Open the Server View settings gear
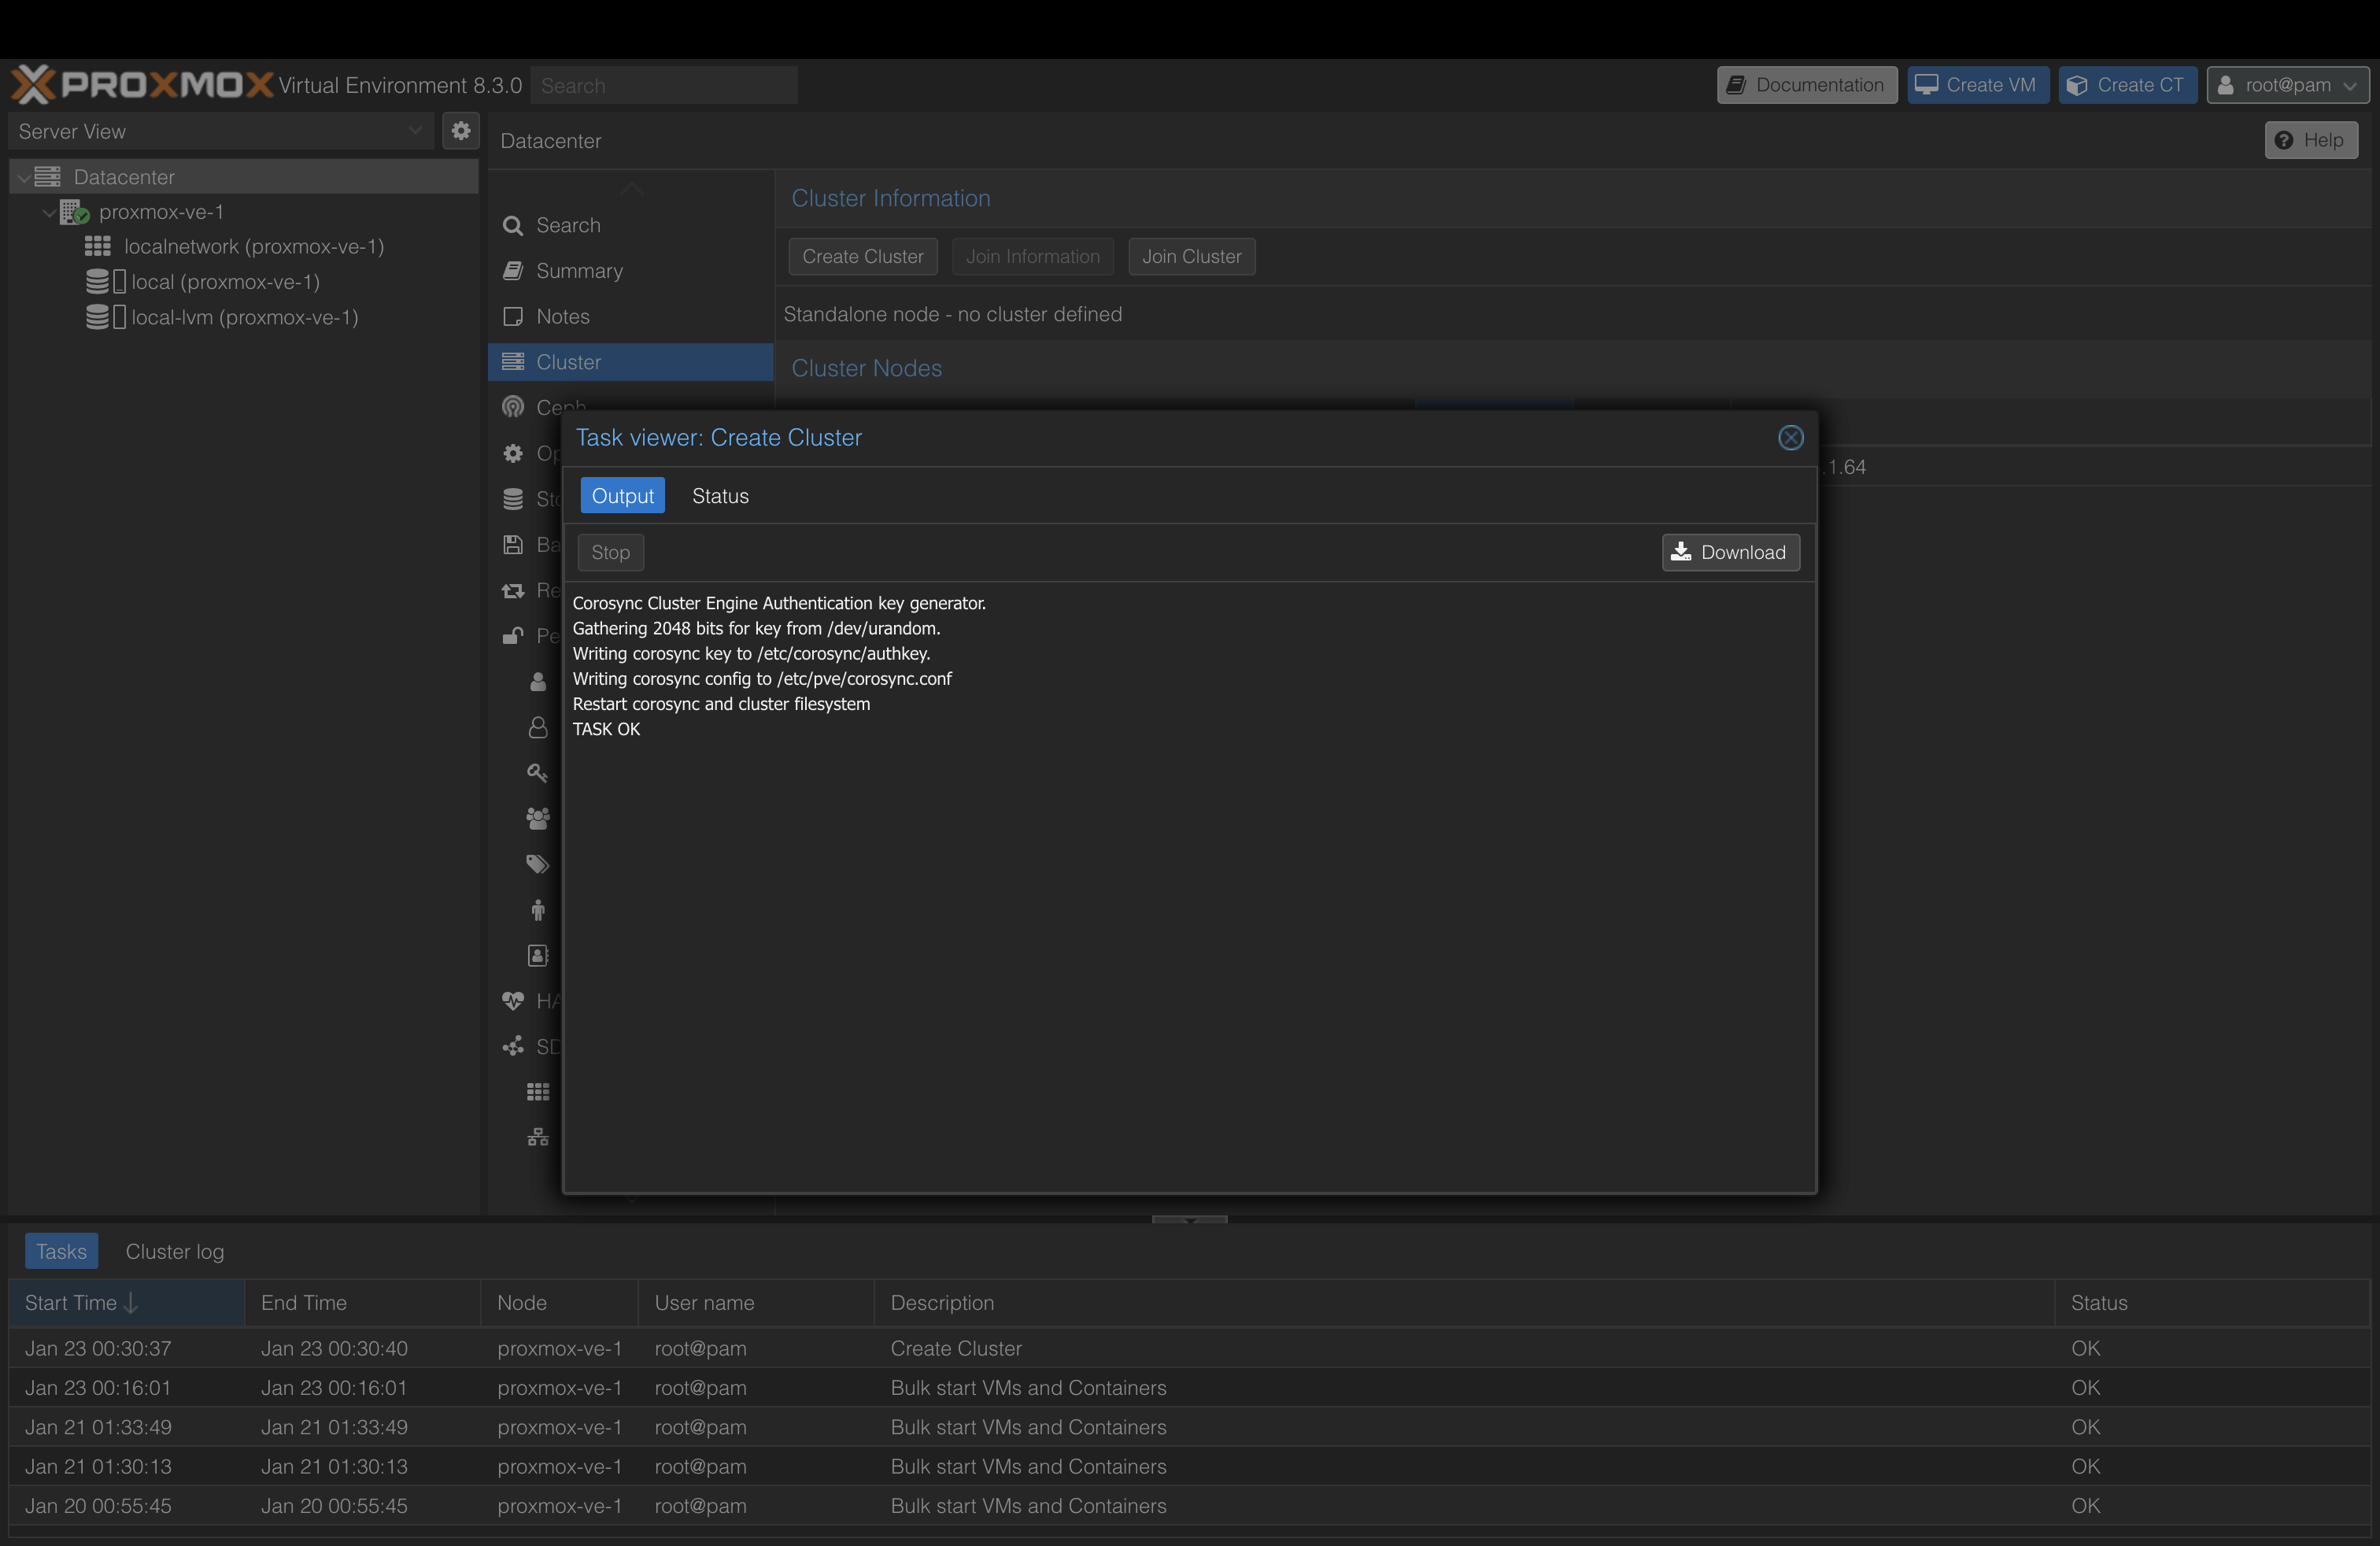Screen dimensions: 2380x1546 click(460, 131)
